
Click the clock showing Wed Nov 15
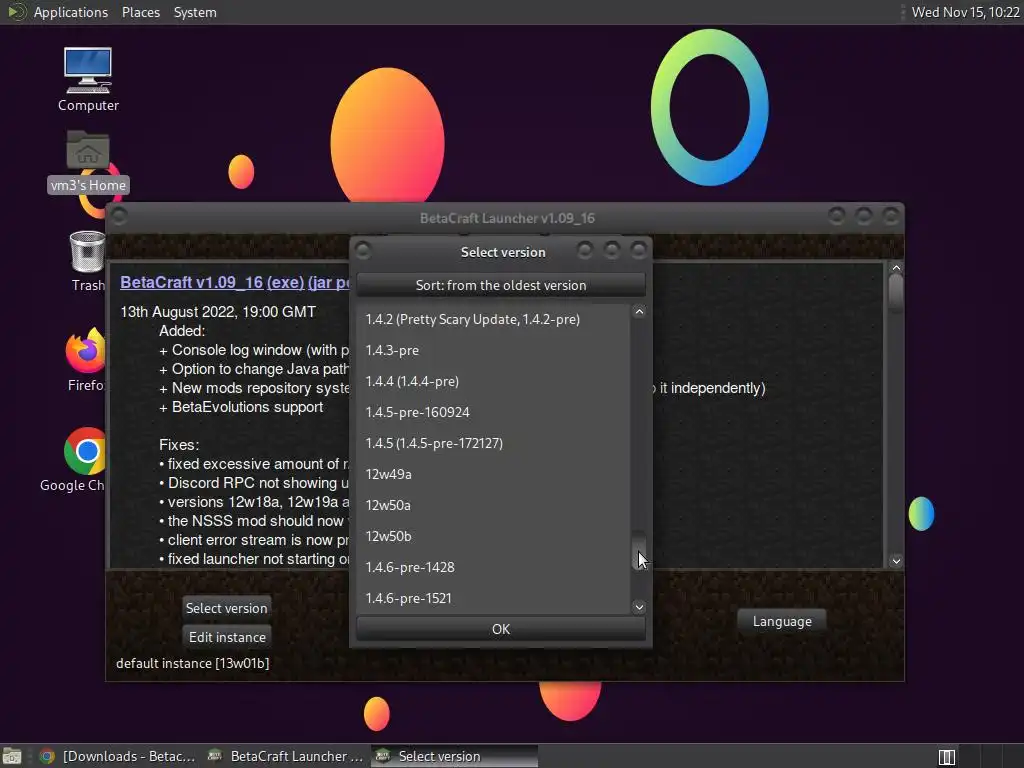coord(965,12)
